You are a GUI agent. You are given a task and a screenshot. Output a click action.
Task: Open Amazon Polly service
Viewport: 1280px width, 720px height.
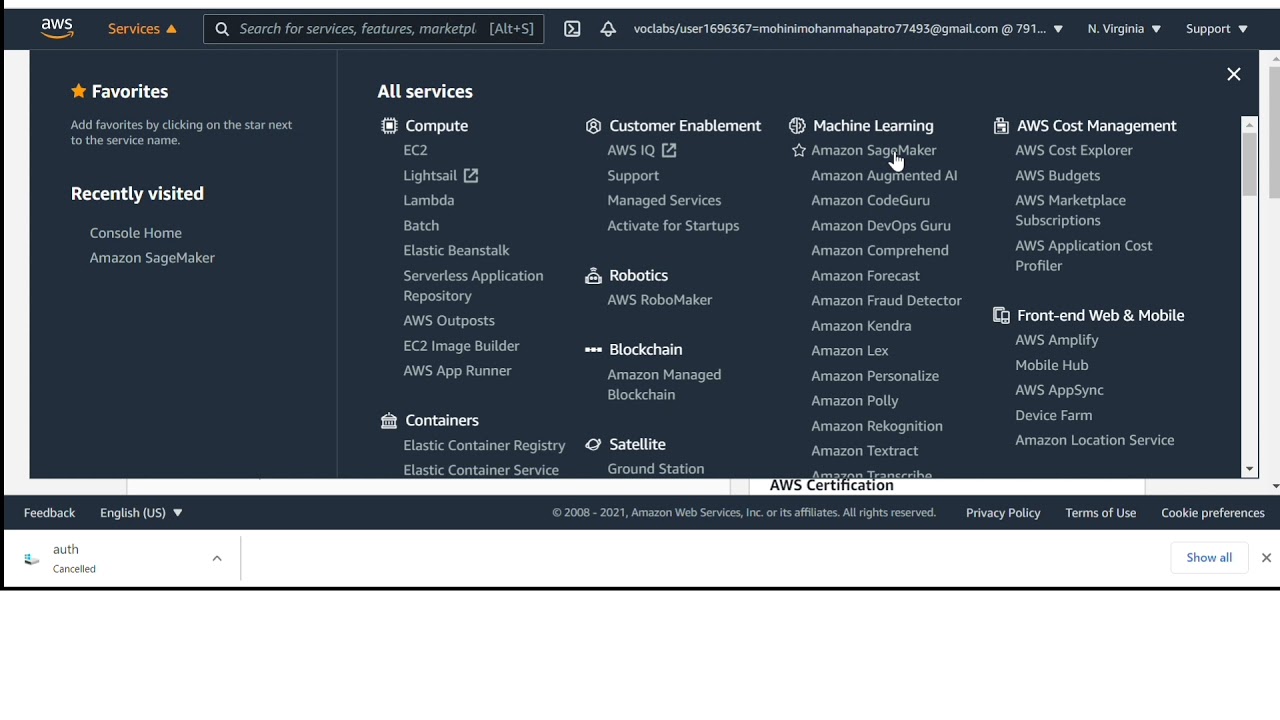[x=855, y=401]
